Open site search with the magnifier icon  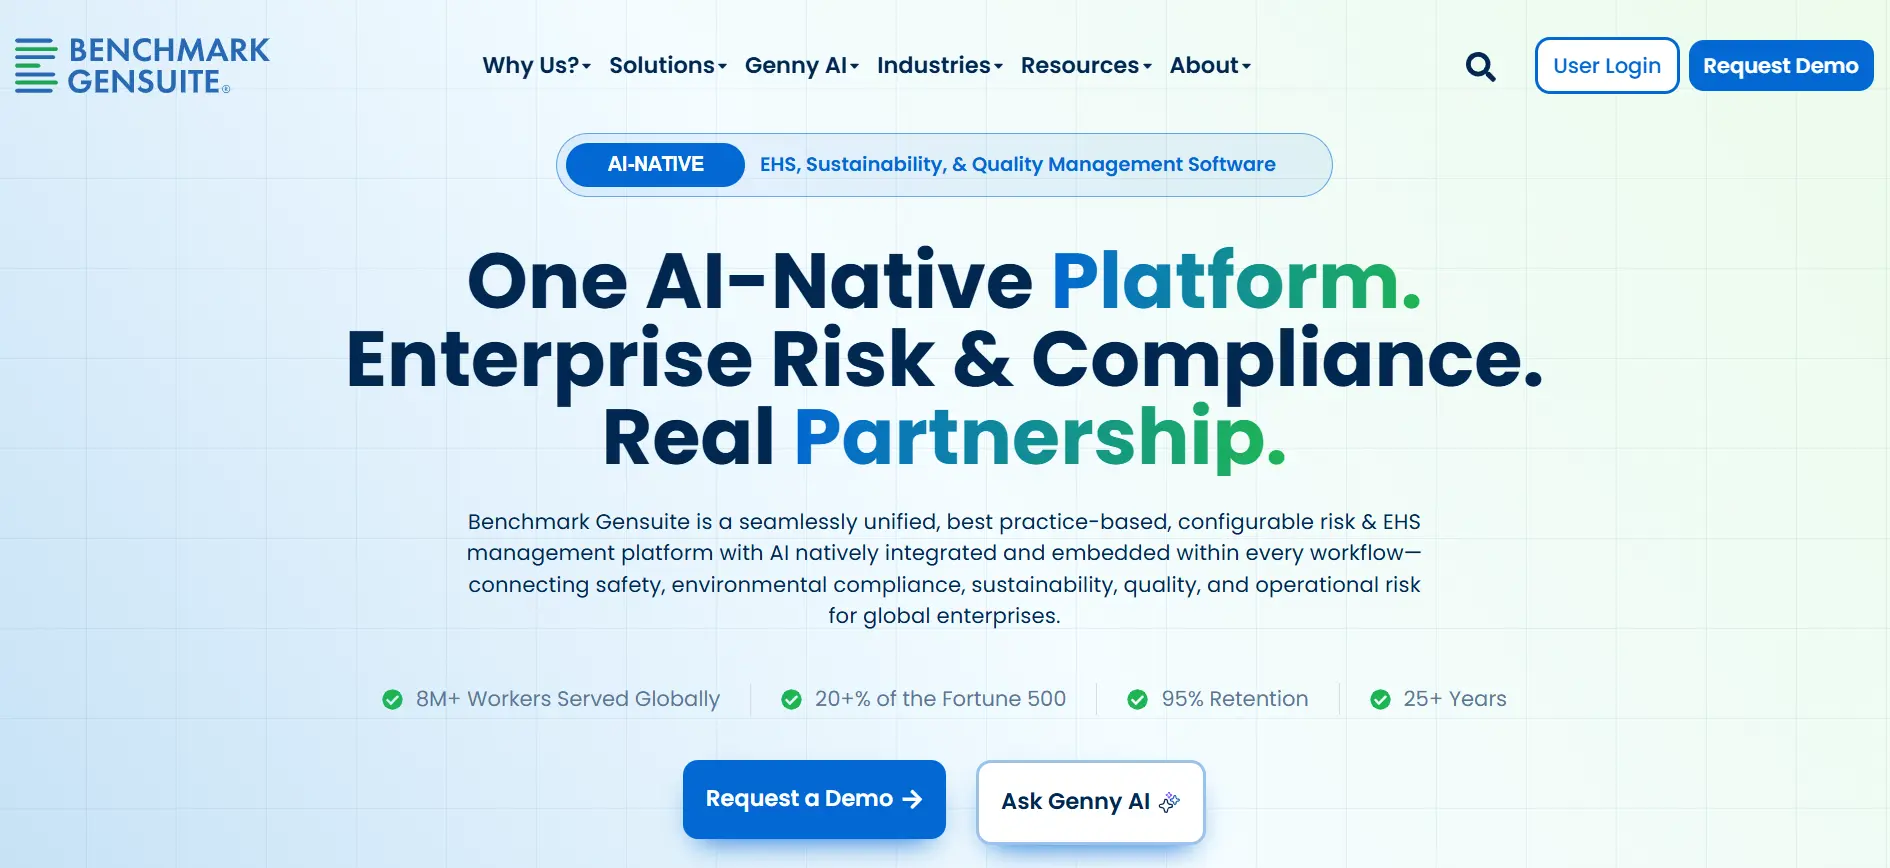coord(1480,66)
